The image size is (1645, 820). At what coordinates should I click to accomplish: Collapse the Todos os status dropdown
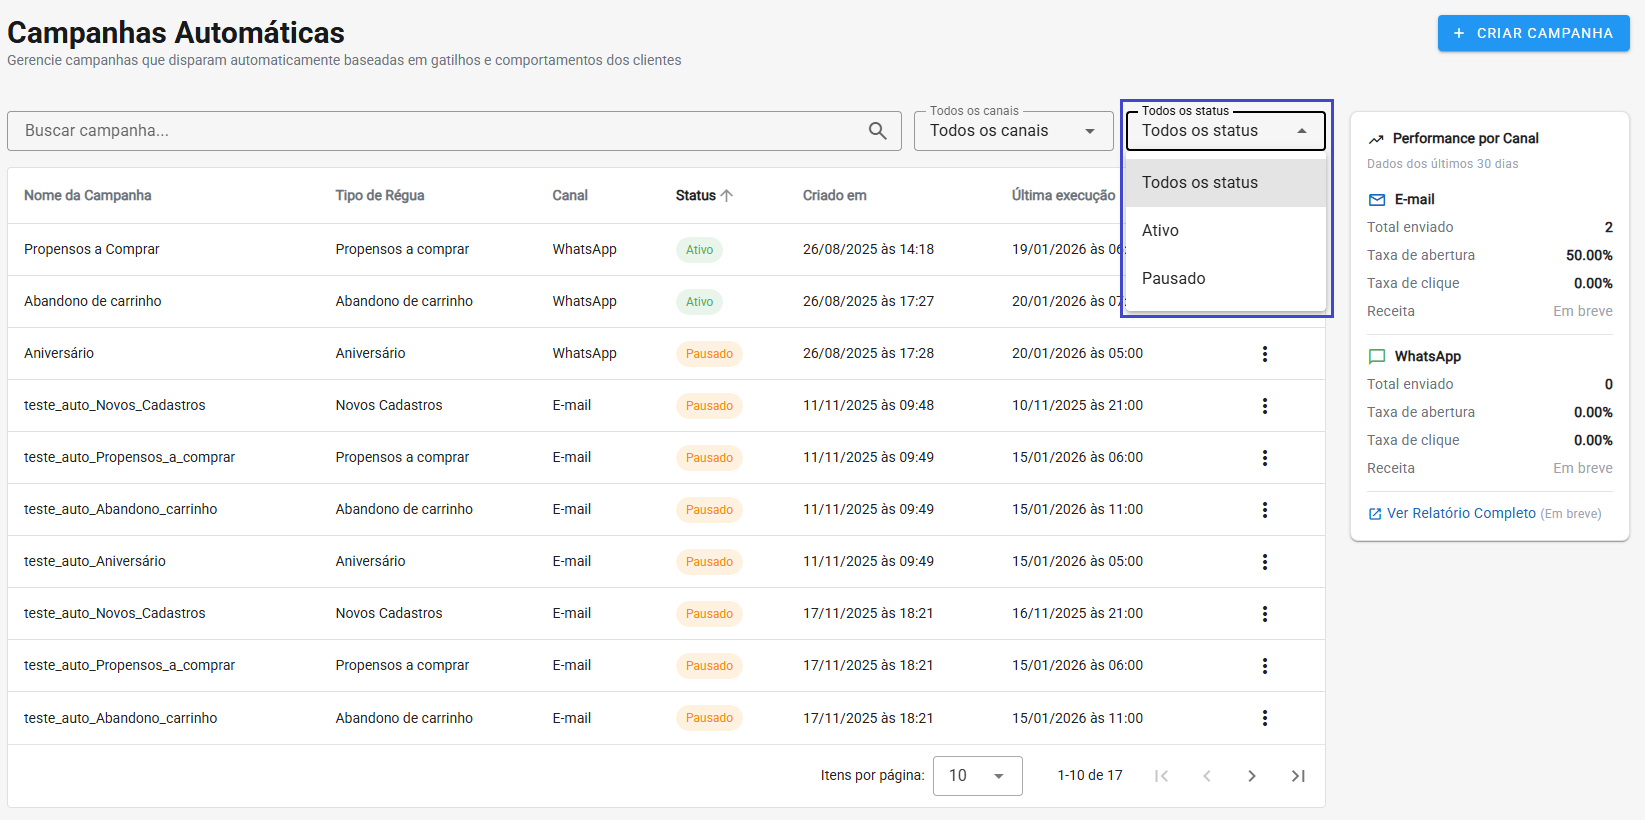click(1301, 131)
